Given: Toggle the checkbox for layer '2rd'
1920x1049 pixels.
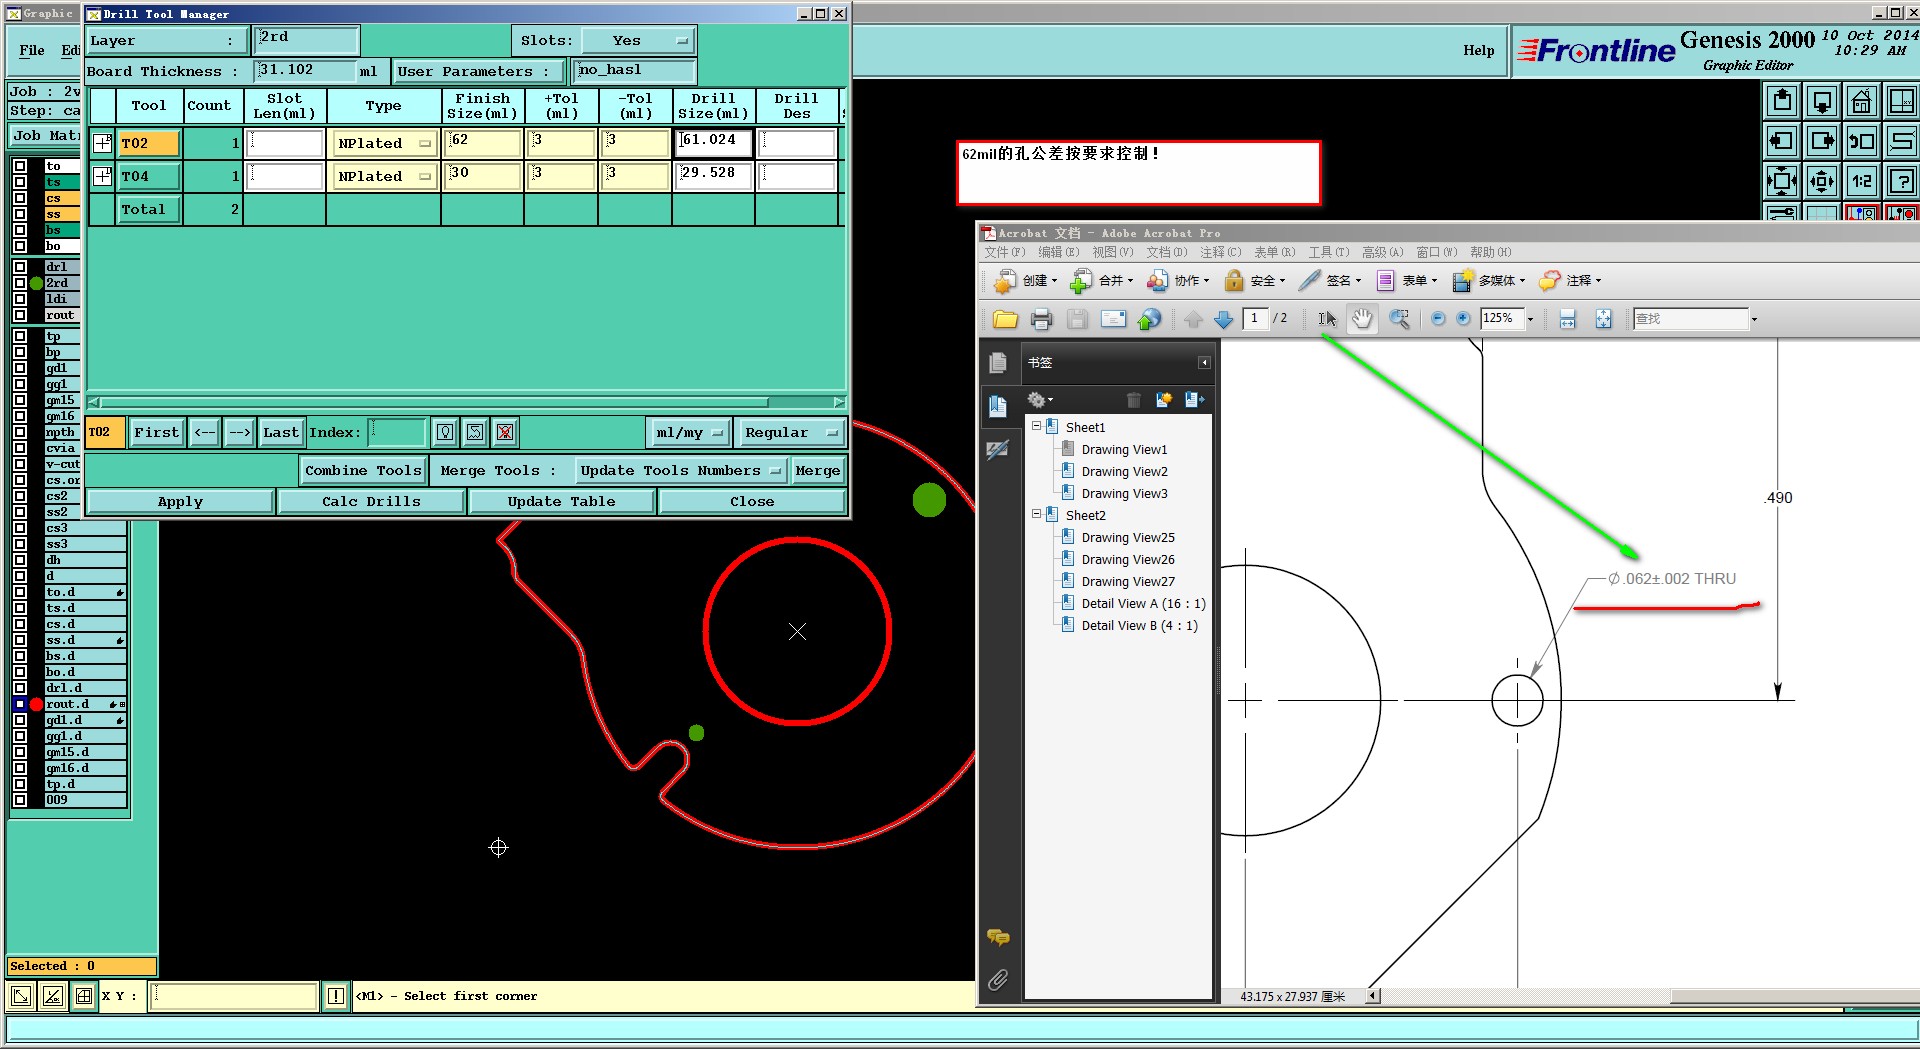Looking at the screenshot, I should tap(20, 283).
